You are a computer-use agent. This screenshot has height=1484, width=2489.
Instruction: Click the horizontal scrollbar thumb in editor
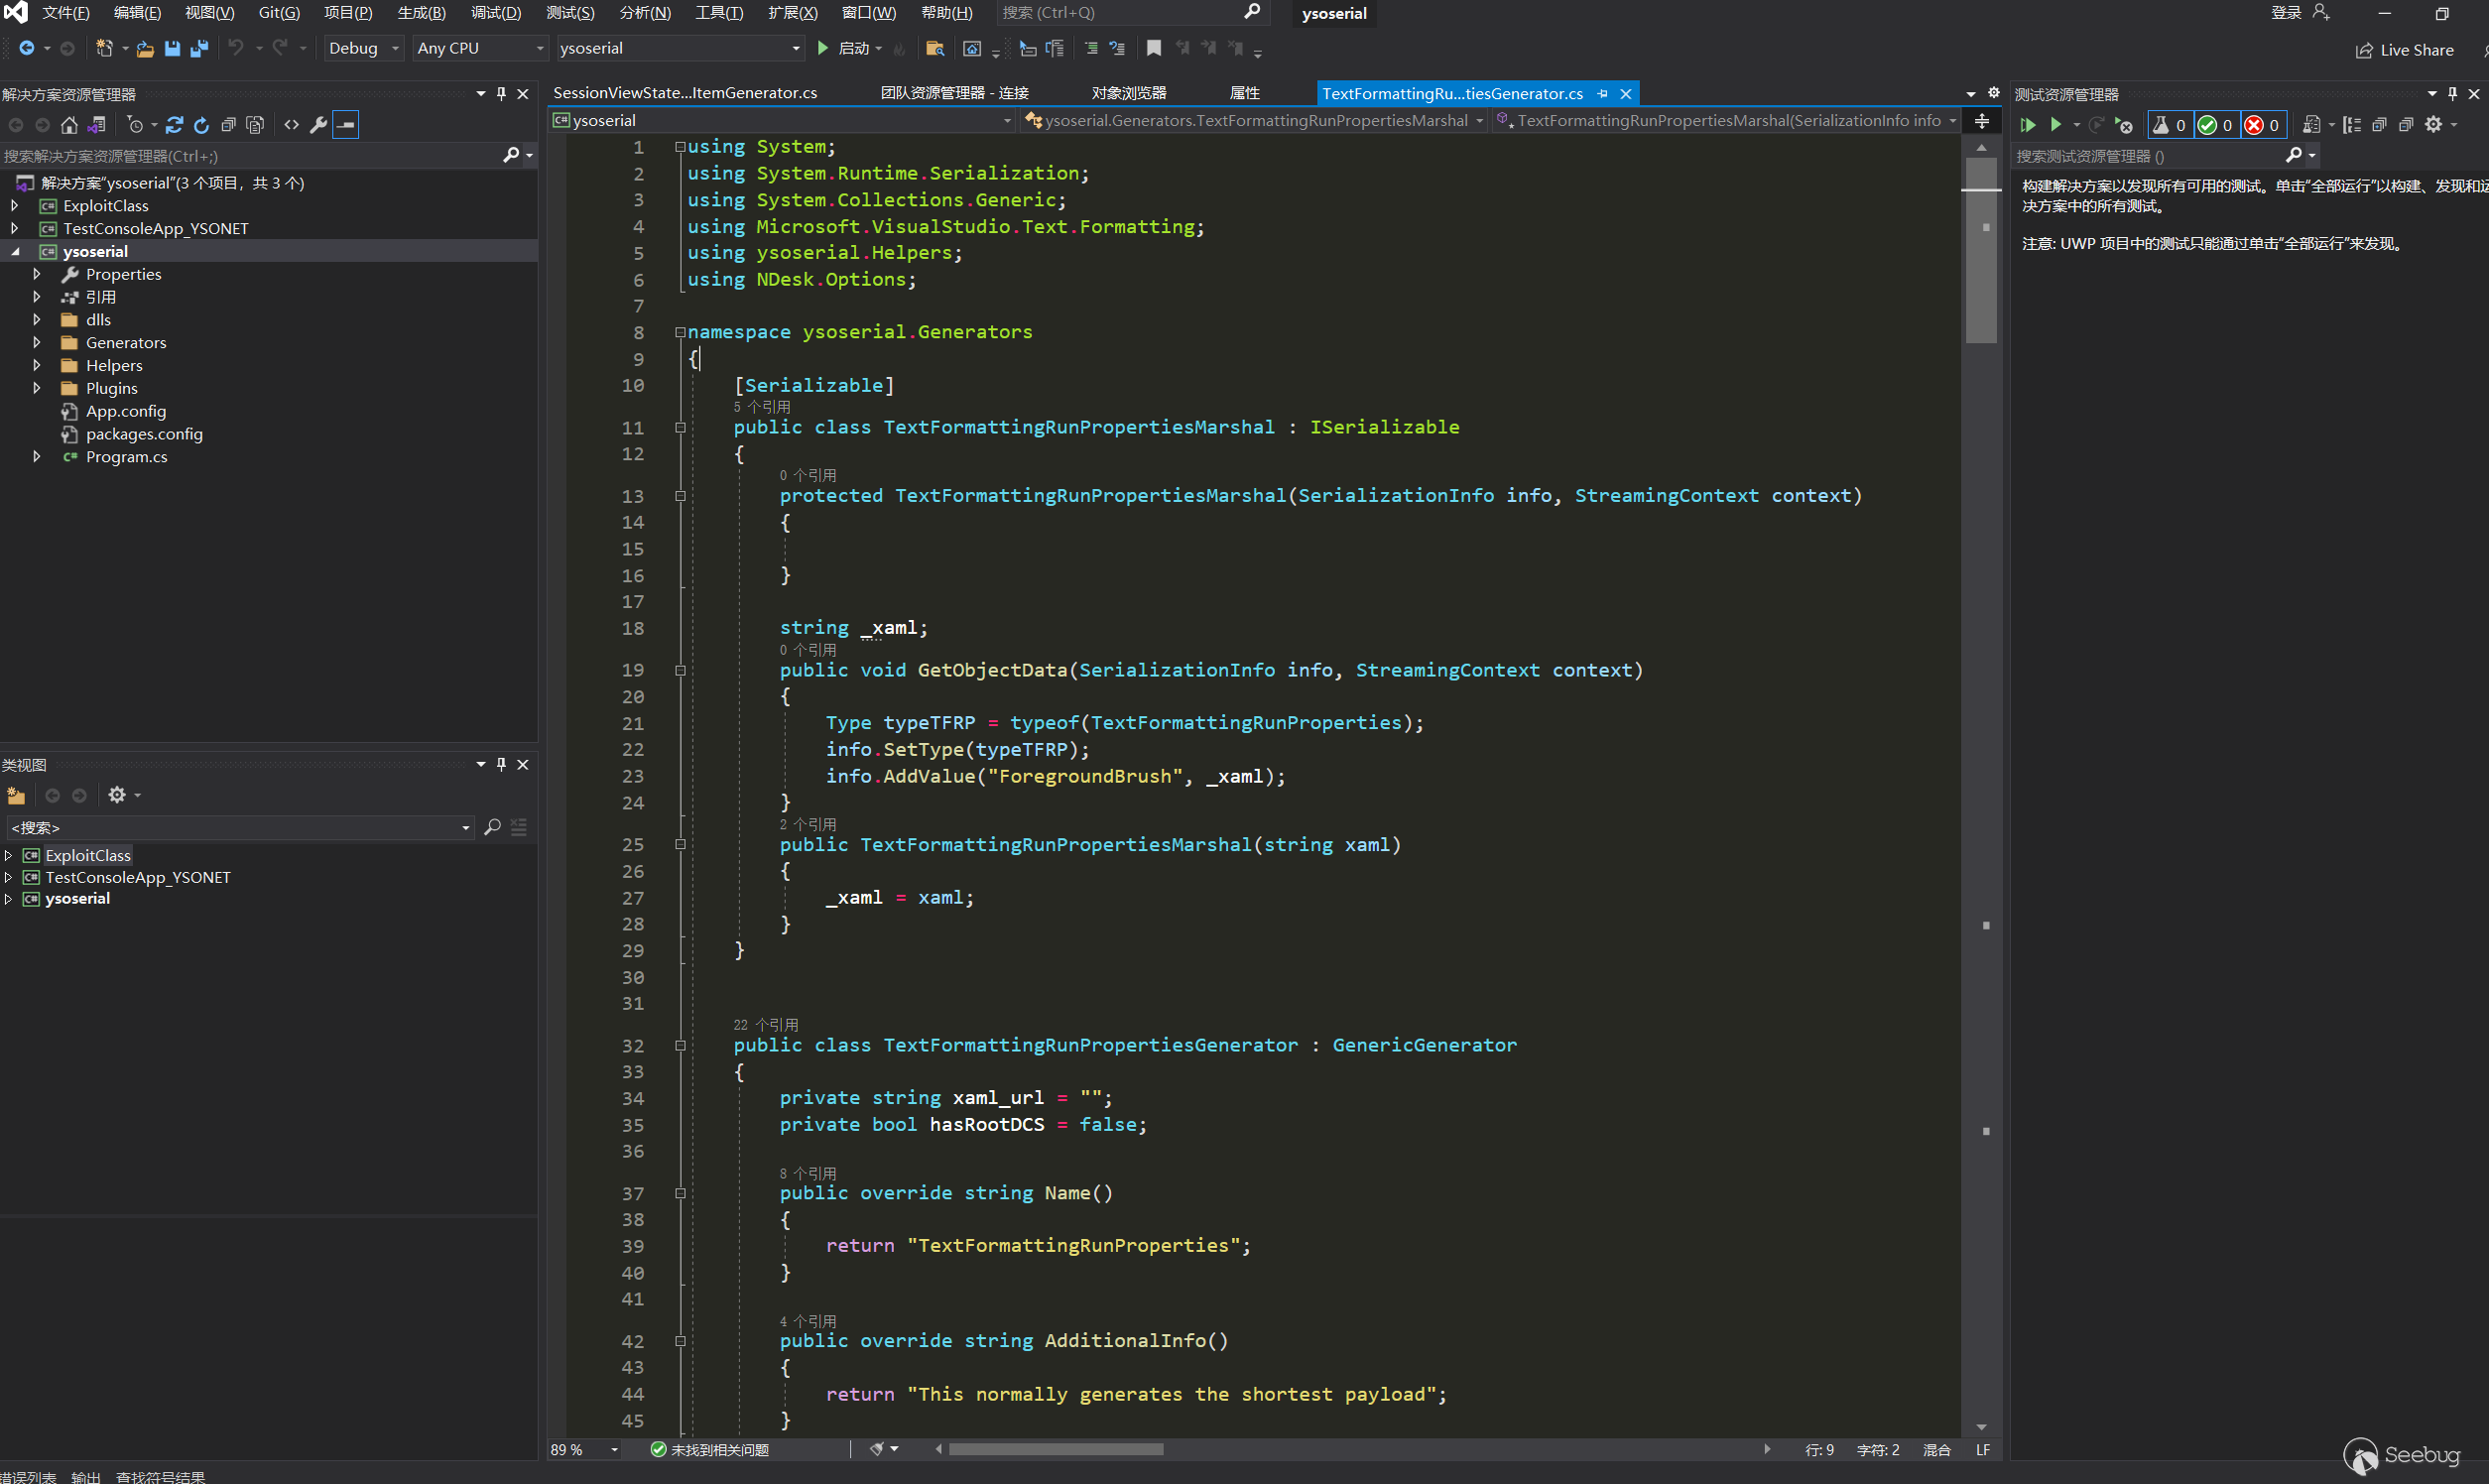click(x=1055, y=1449)
